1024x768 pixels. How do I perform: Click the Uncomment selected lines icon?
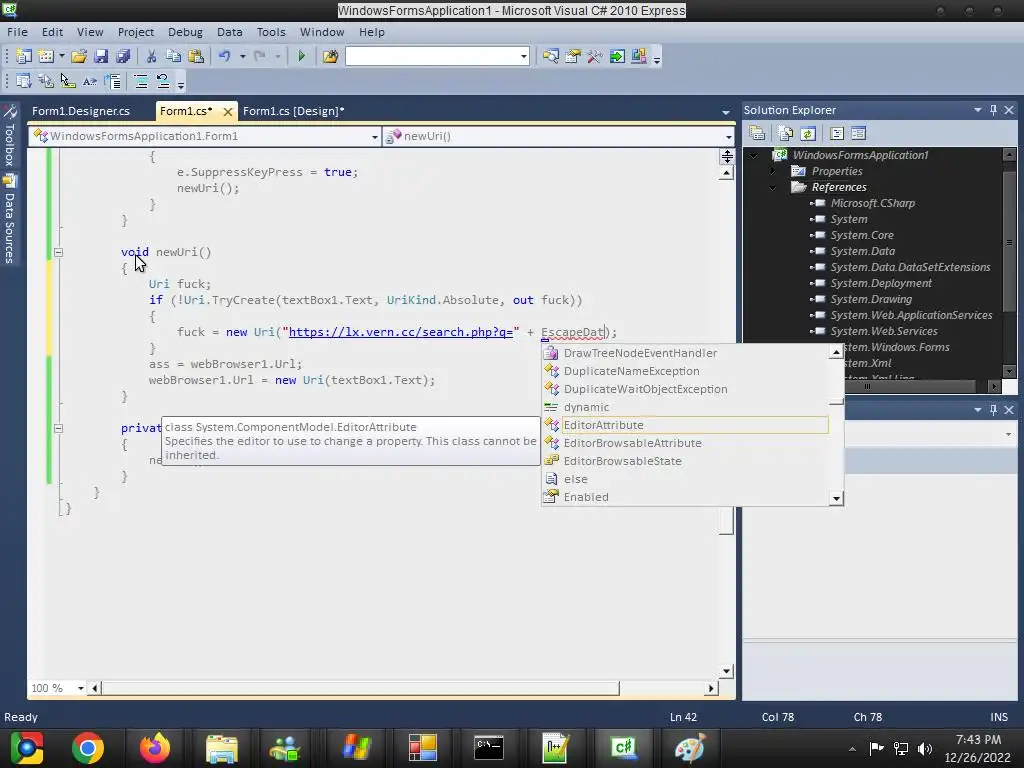click(x=163, y=82)
